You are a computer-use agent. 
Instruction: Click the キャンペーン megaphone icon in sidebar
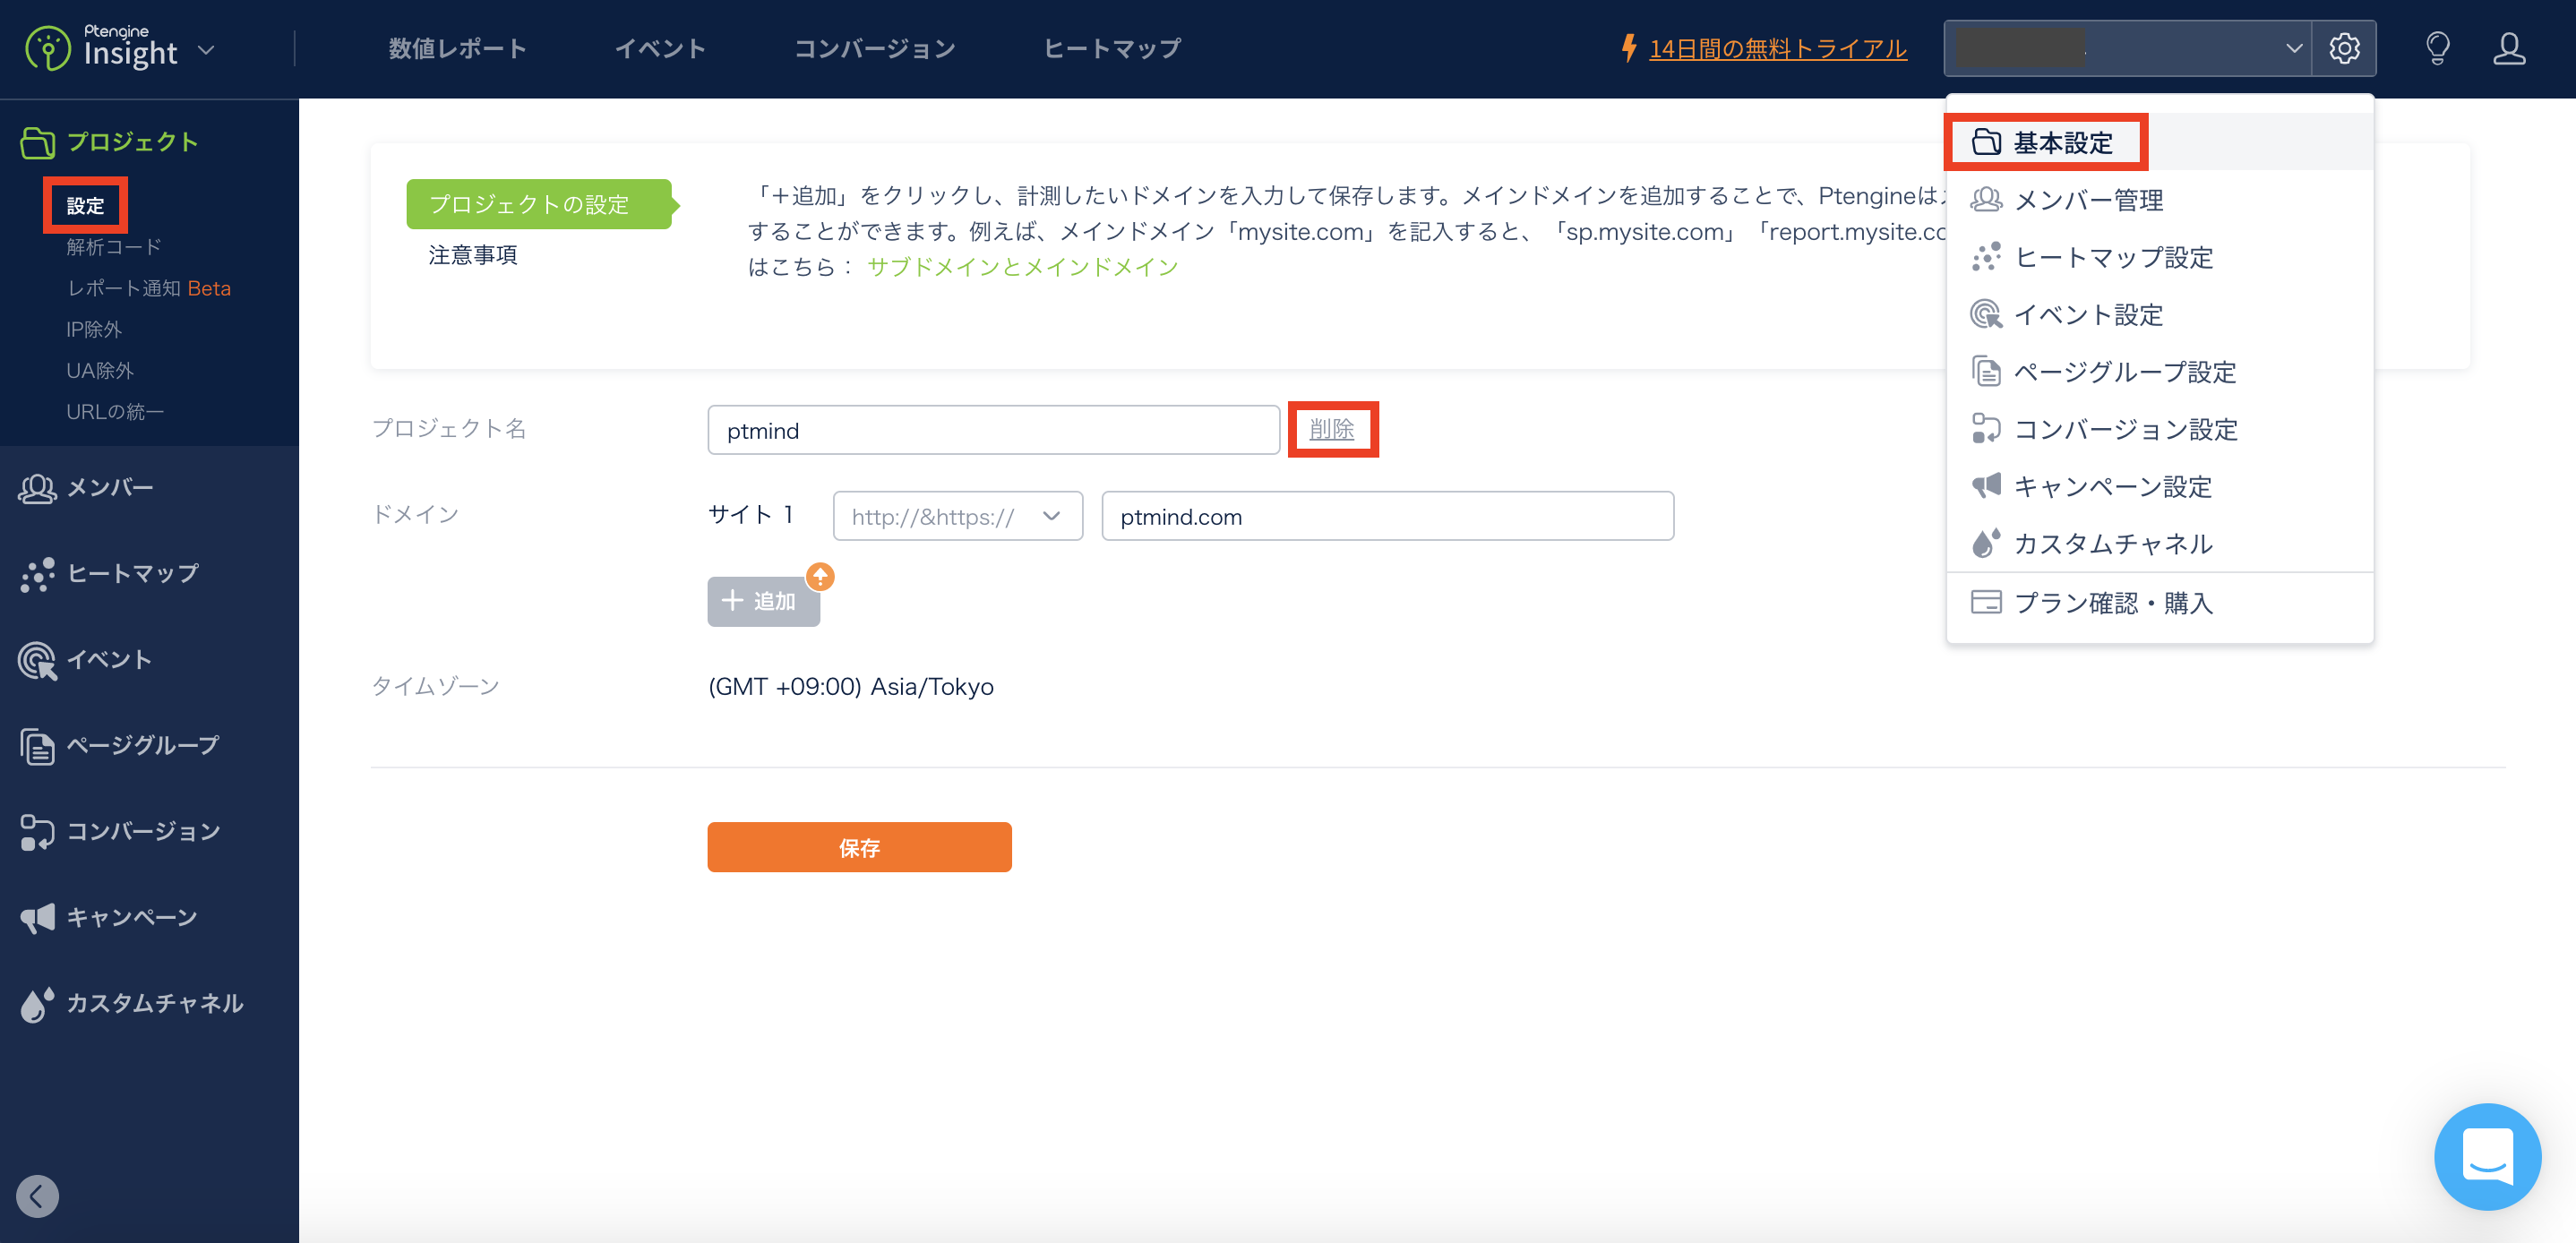point(38,918)
